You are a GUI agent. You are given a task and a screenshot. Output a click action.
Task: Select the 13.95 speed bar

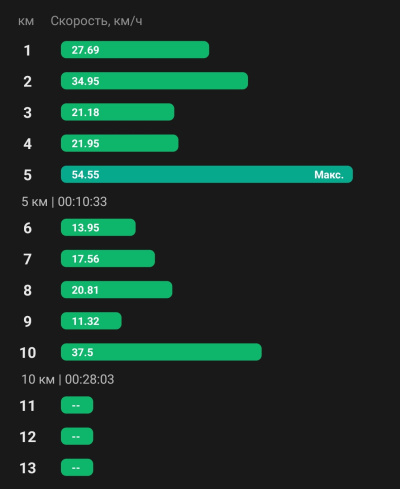coord(98,227)
